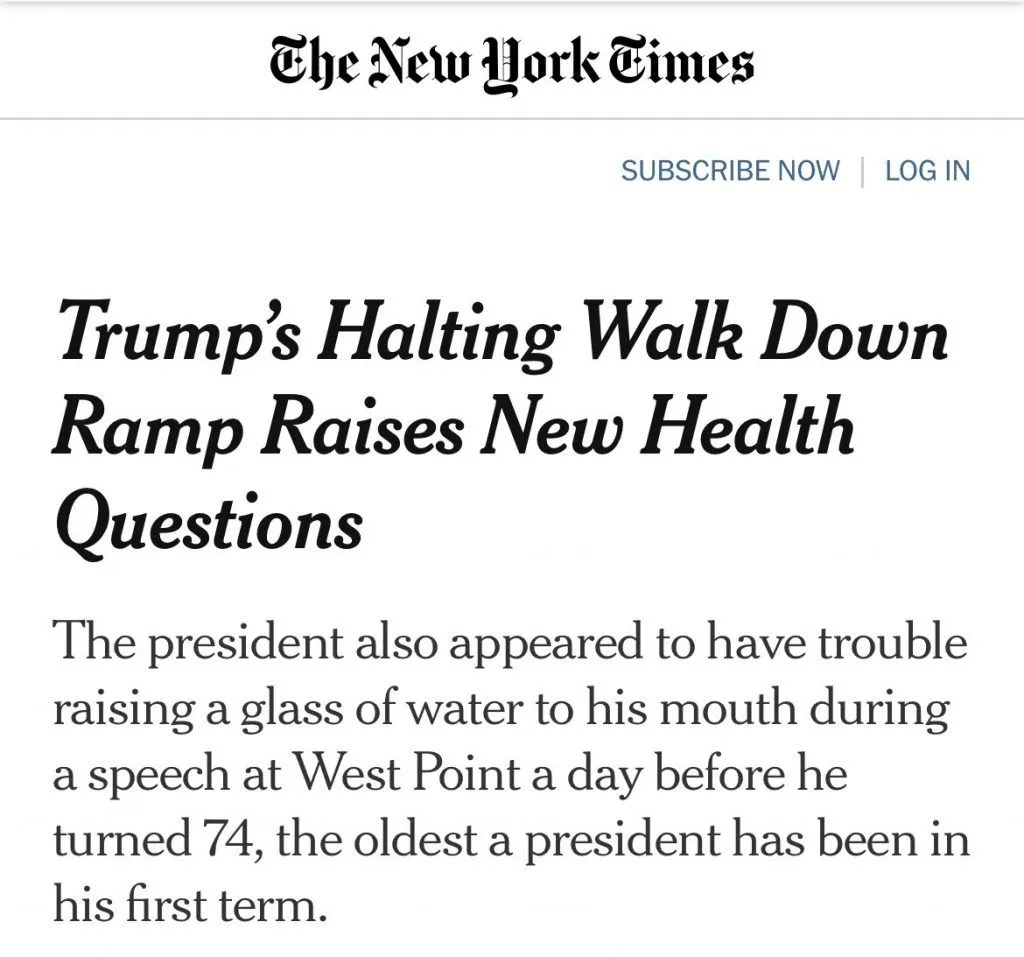
Task: Click the divider between Subscribe and Log In
Action: tap(863, 171)
